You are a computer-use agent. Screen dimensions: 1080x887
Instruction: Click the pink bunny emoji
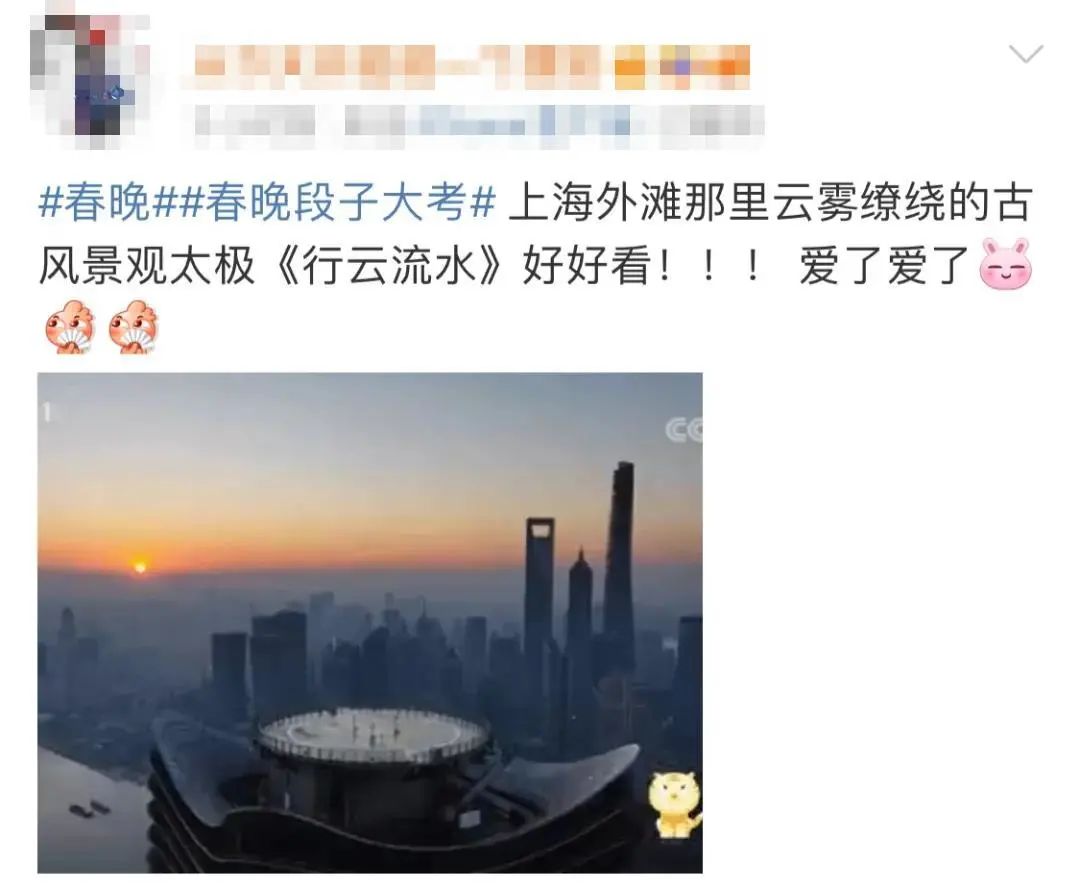point(1006,263)
